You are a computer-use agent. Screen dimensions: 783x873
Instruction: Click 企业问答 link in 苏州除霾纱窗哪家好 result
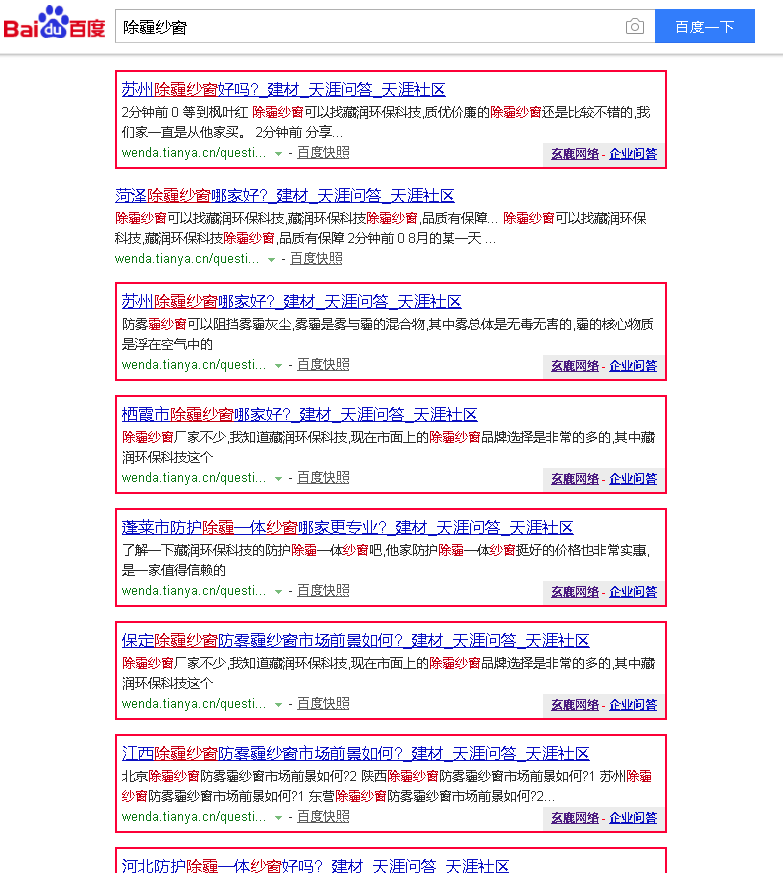633,366
